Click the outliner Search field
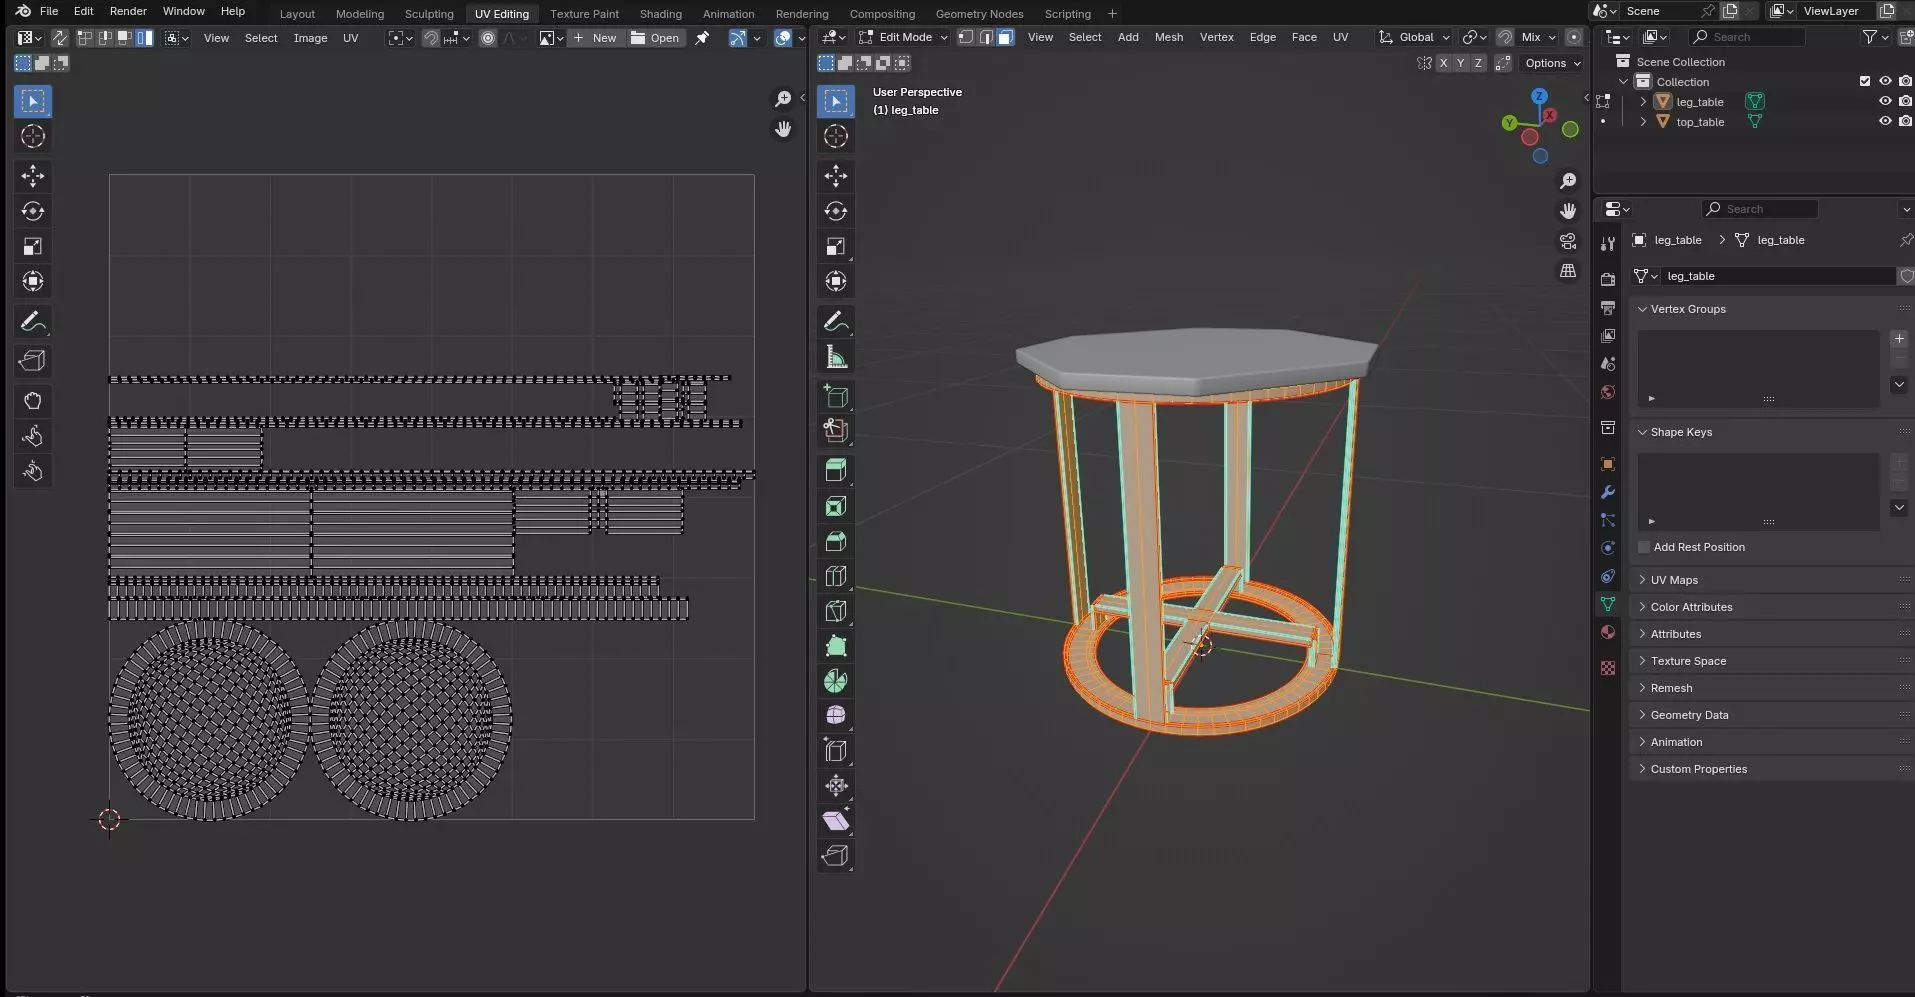 click(1747, 37)
